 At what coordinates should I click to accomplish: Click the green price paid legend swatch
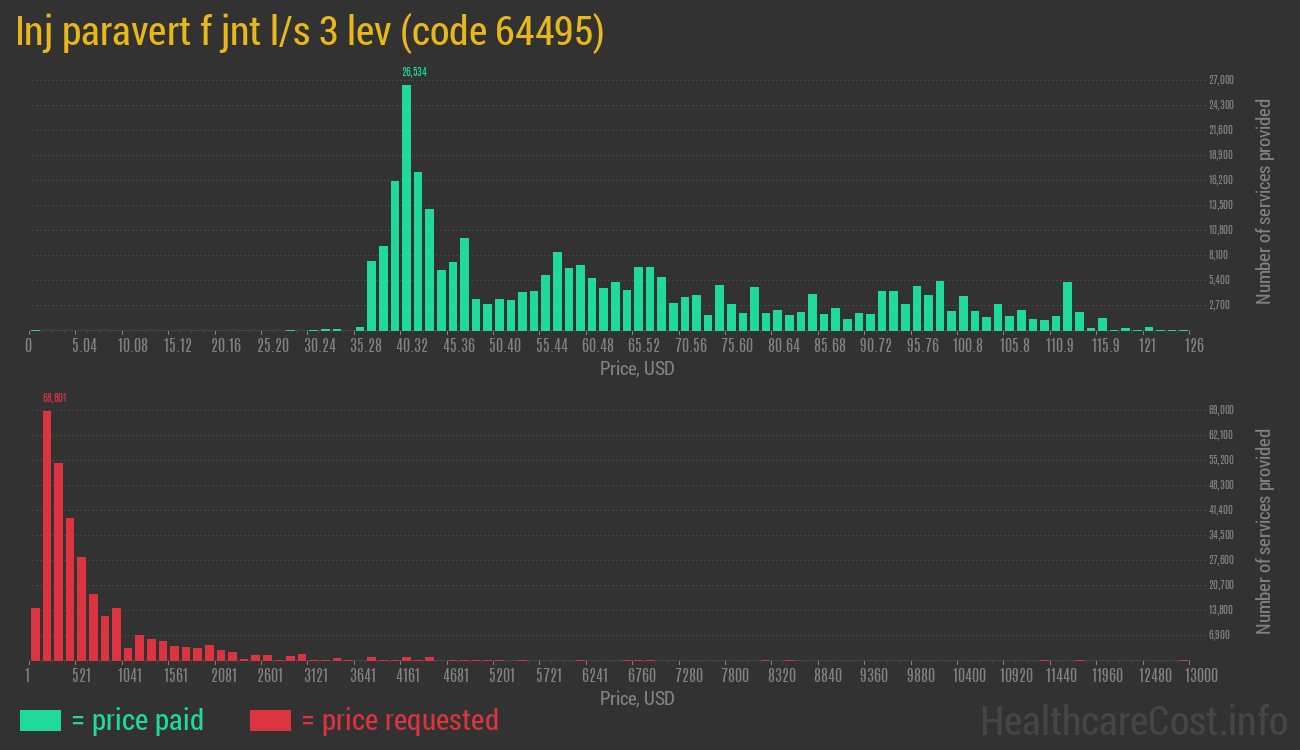point(40,720)
